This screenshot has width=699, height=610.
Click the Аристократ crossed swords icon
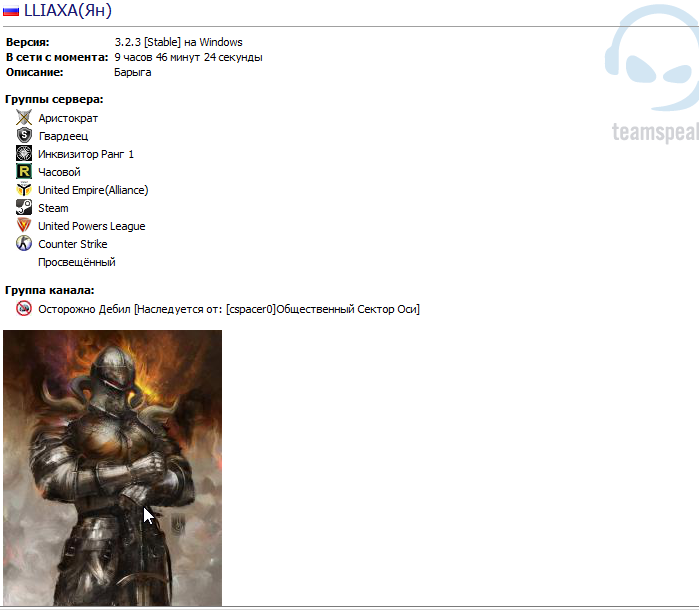pyautogui.click(x=24, y=118)
